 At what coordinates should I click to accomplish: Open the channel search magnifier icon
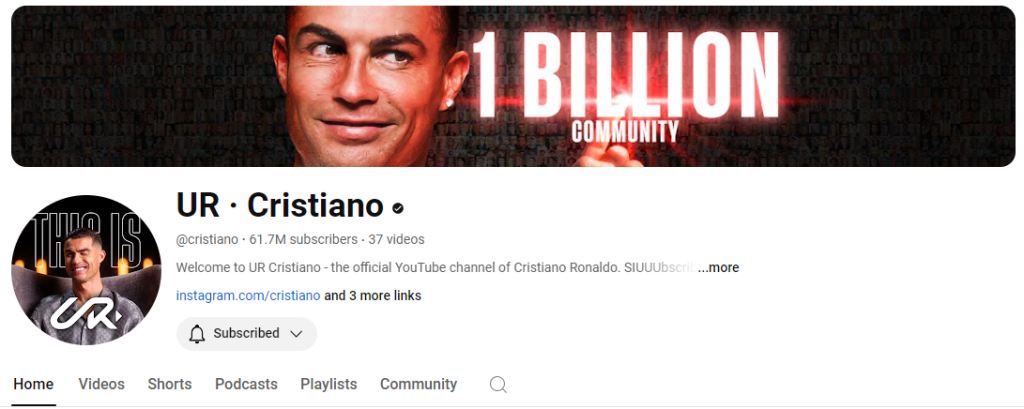point(498,384)
